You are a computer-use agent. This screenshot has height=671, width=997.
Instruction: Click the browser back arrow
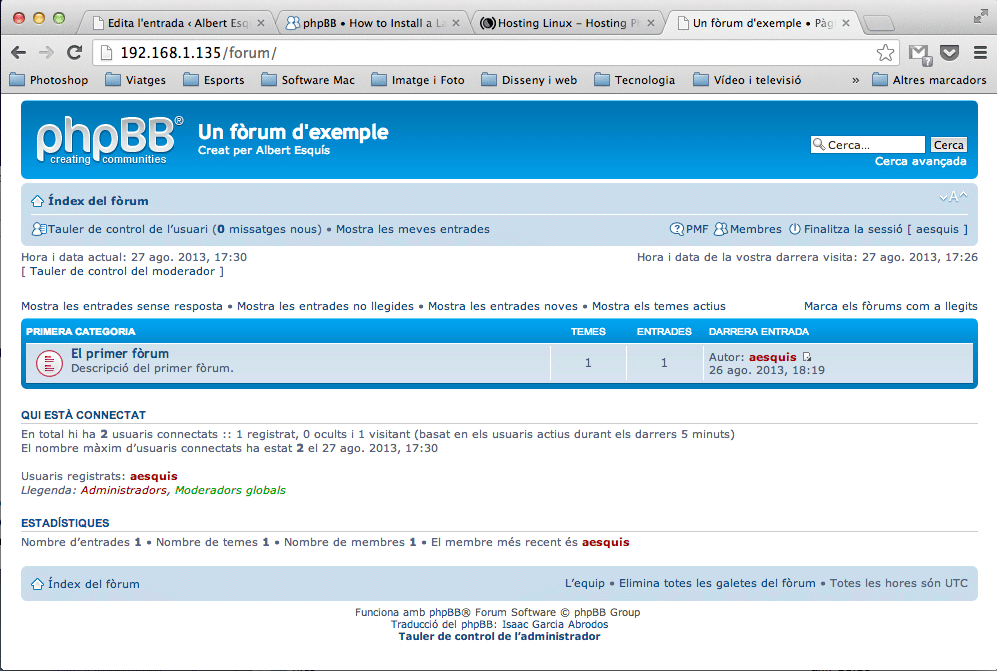click(19, 52)
